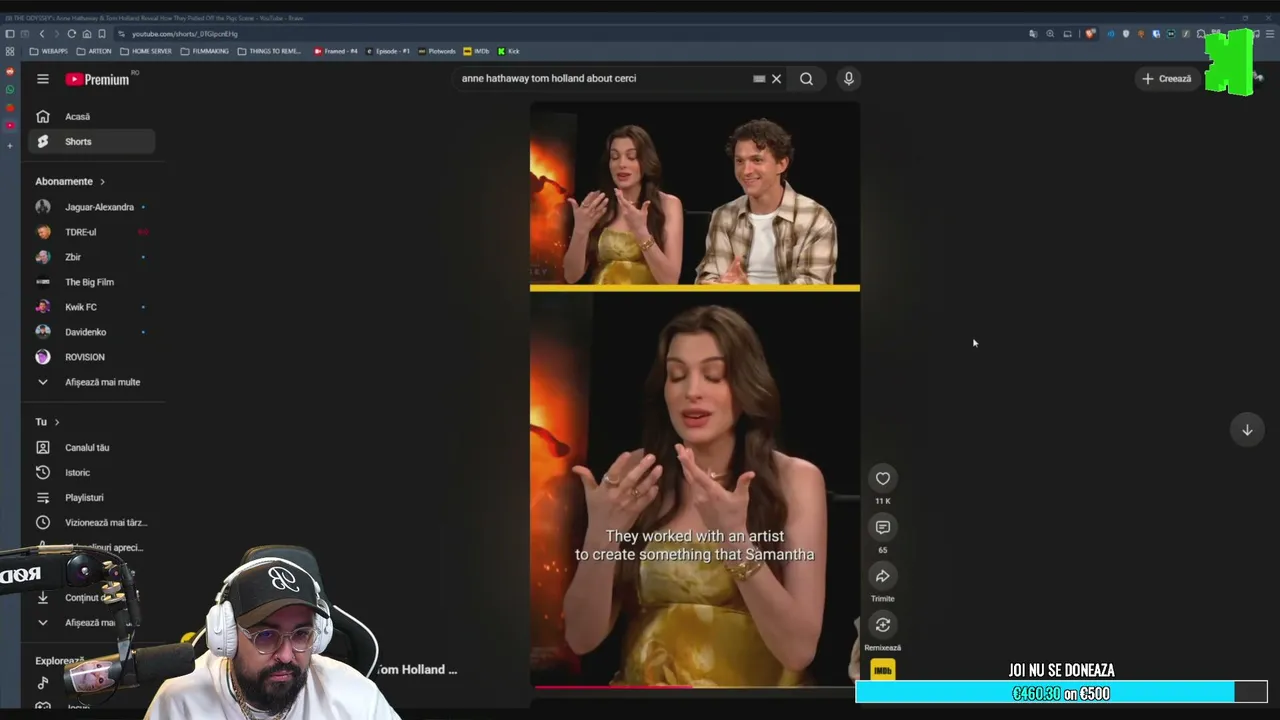Open the IMDb bookmark
Image resolution: width=1280 pixels, height=720 pixels.
(476, 51)
